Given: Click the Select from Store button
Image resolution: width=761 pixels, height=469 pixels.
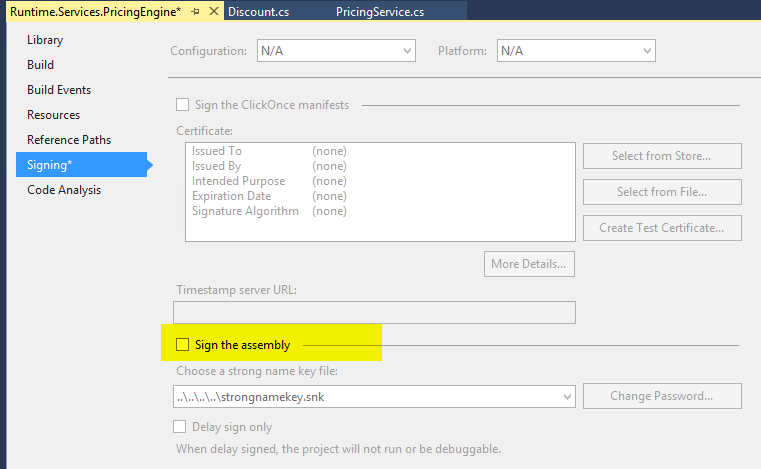Looking at the screenshot, I should pyautogui.click(x=663, y=156).
